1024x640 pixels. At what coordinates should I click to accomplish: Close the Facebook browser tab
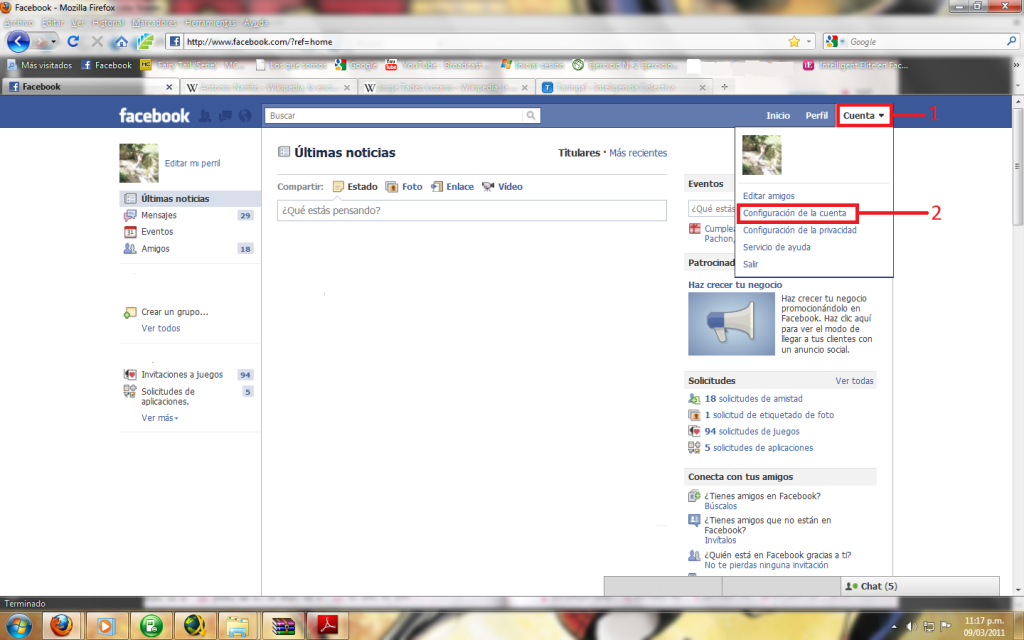pyautogui.click(x=169, y=87)
